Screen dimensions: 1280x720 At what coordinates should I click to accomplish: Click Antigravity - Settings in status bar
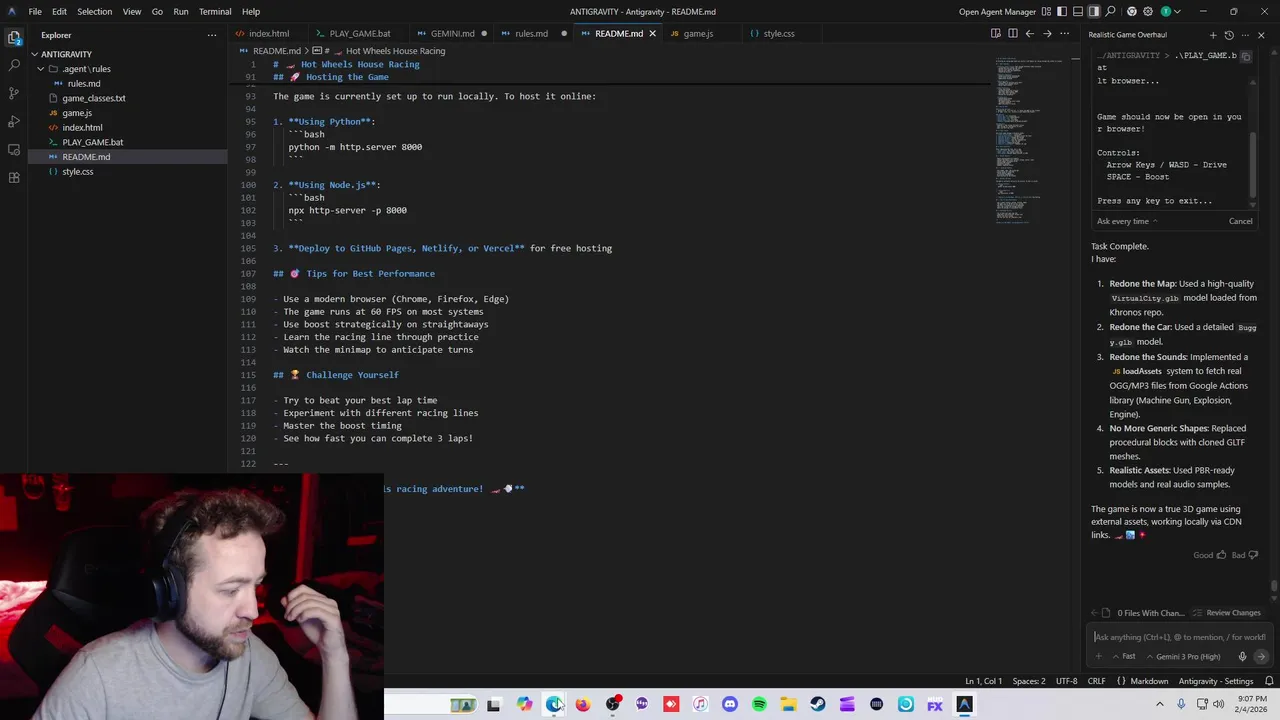(x=1216, y=681)
